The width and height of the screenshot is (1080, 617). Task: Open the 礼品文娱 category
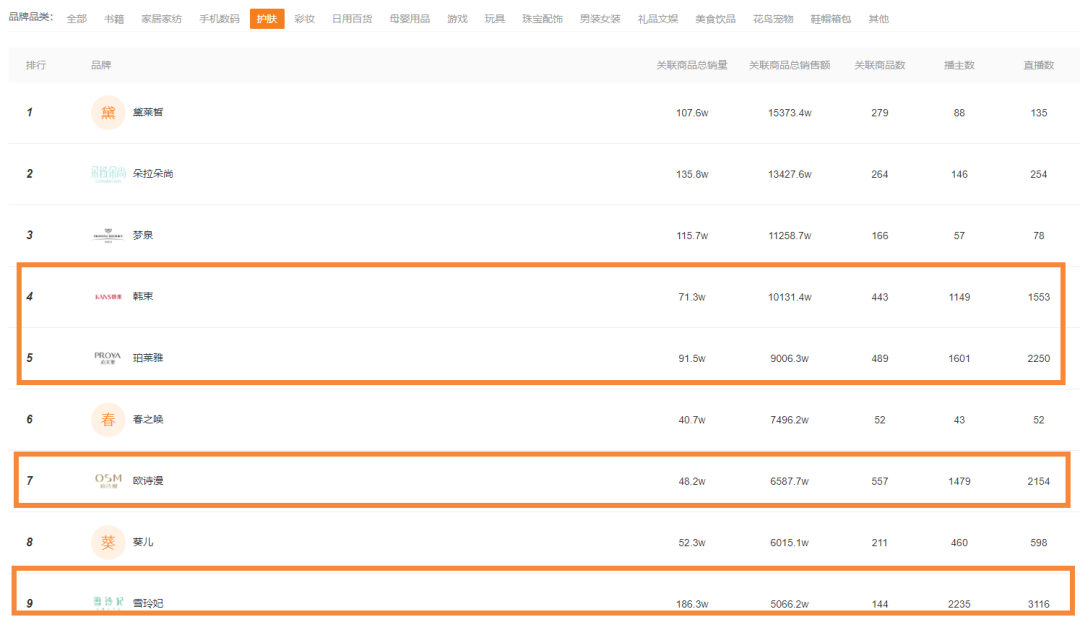tap(658, 19)
